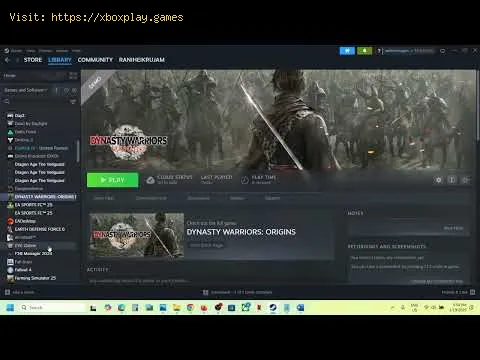Click the library search field
Screen dimensions: 480x360
click(35, 101)
